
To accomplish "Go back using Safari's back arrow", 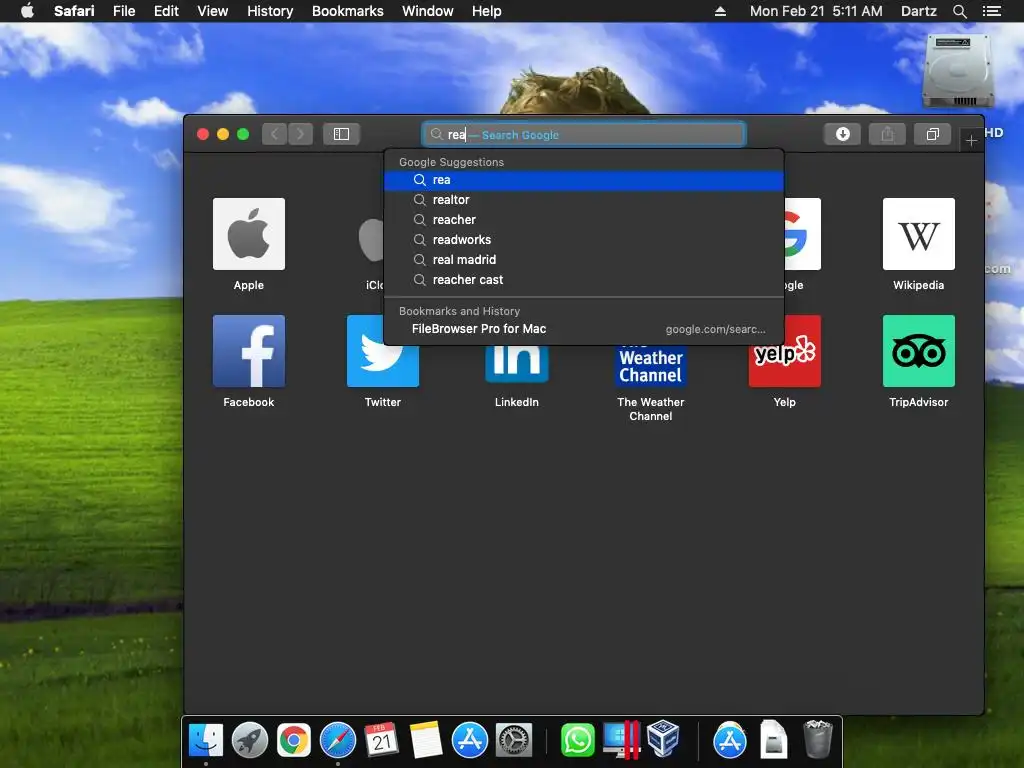I will 275,134.
